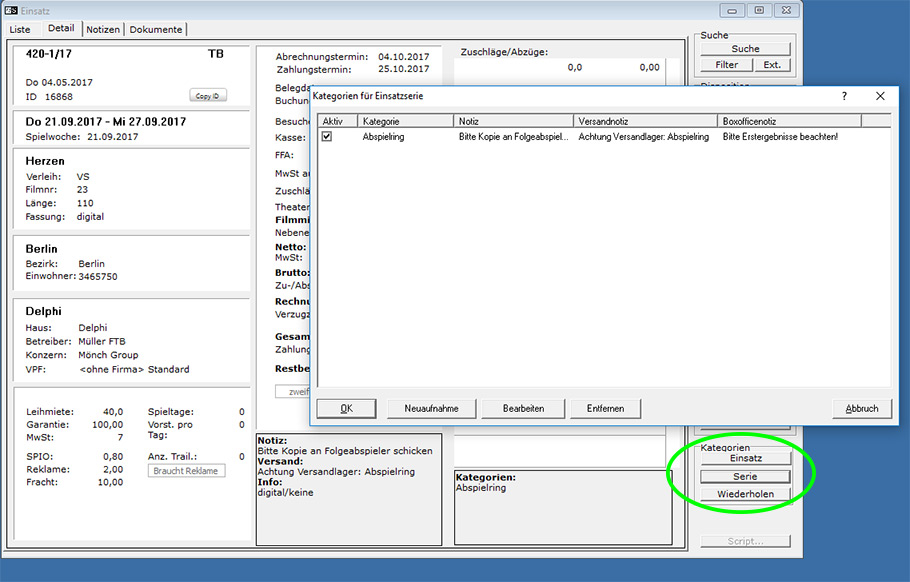This screenshot has height=582, width=910.
Task: Switch to the Dokumente tab
Action: tap(156, 29)
